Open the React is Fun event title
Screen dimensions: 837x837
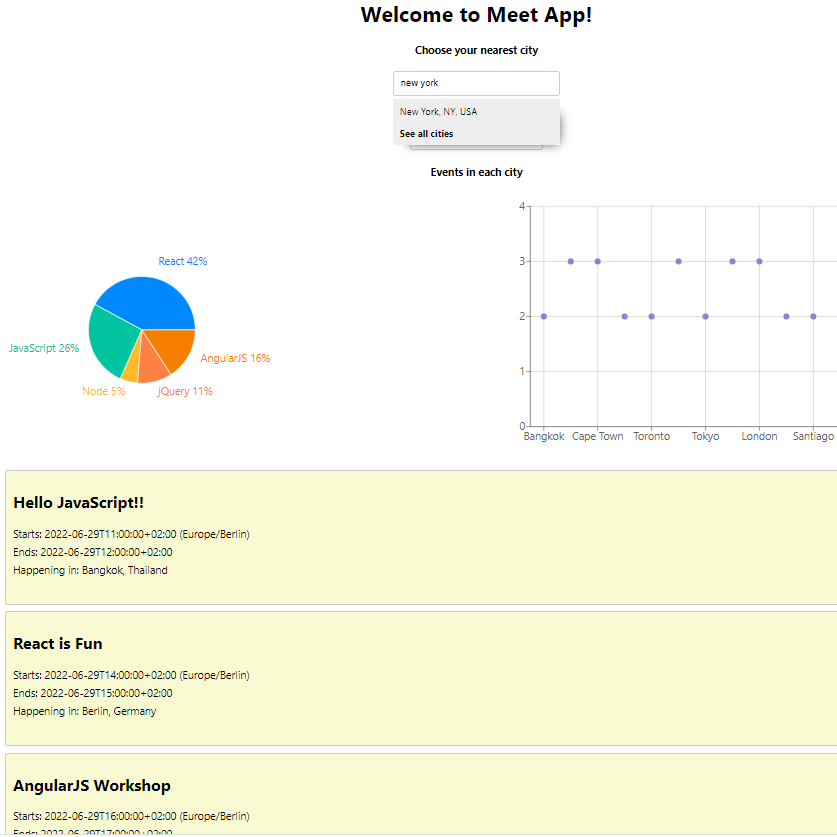point(58,644)
